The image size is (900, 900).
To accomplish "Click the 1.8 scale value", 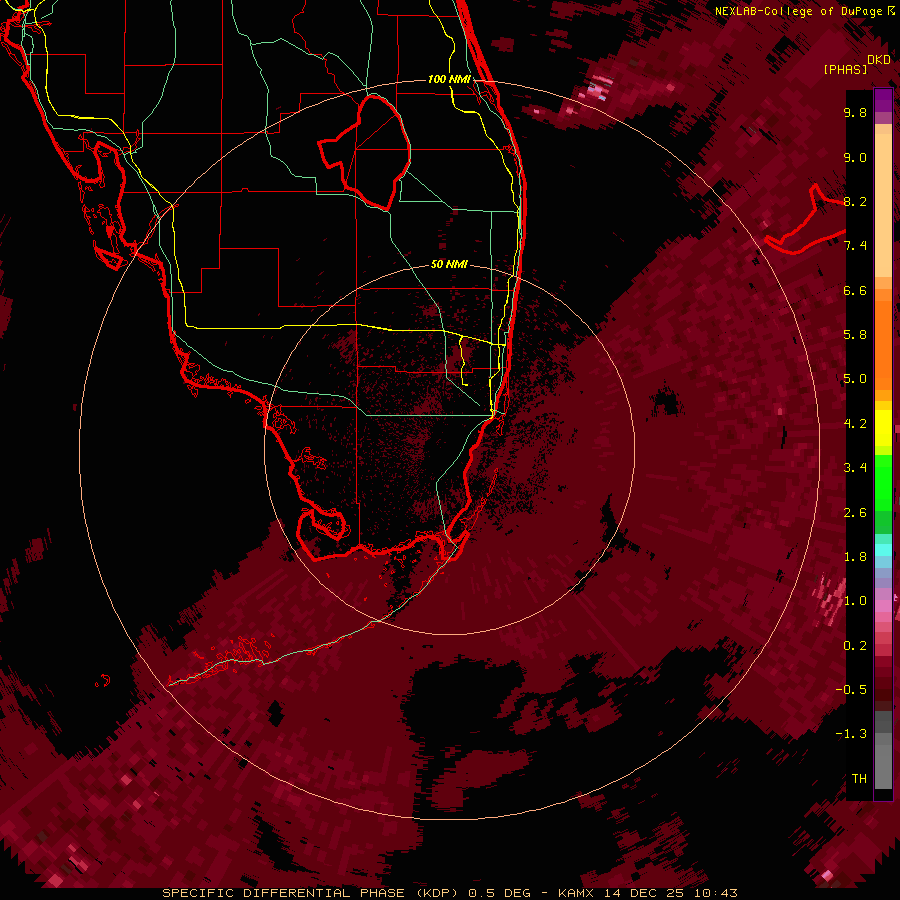I will click(855, 557).
